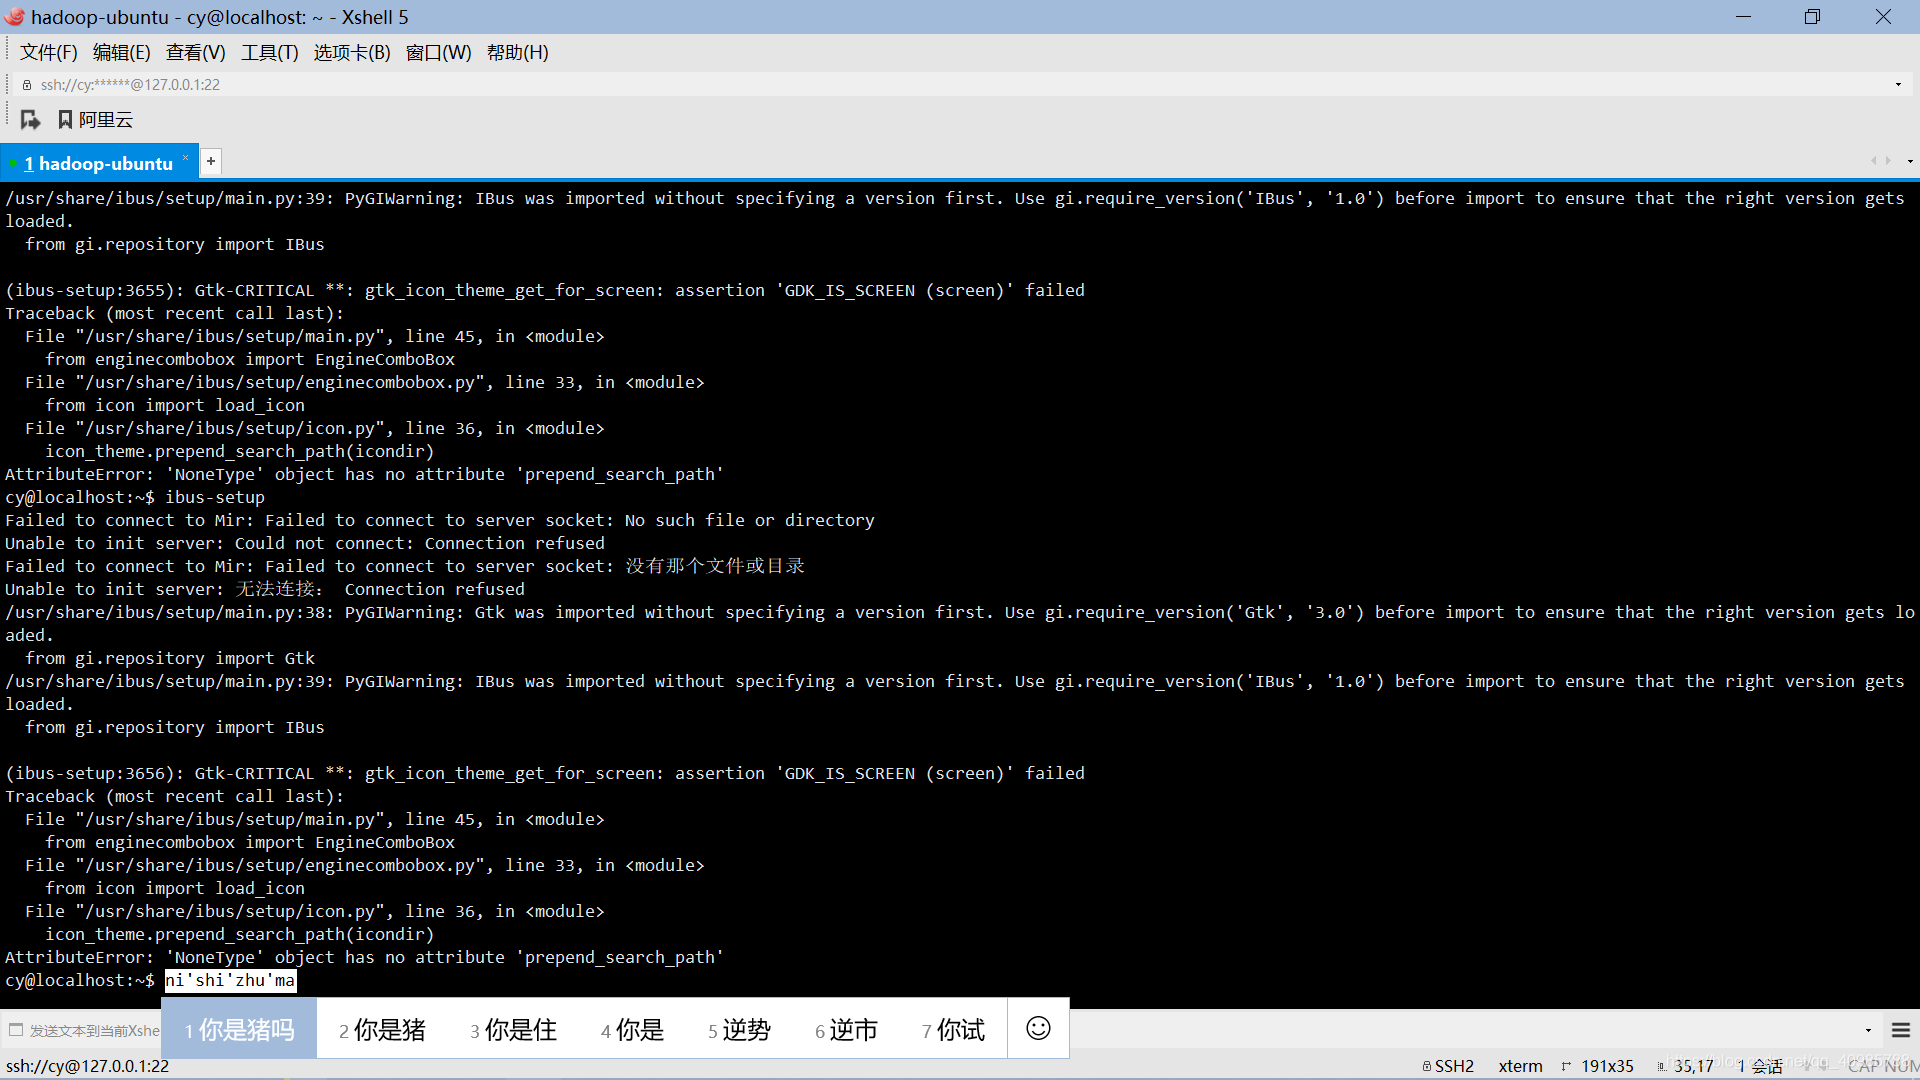
Task: Add a new tab with plus button
Action: click(211, 161)
